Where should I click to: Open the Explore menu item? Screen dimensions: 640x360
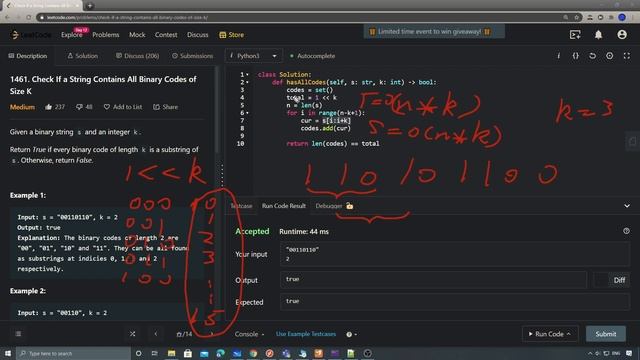coord(72,35)
